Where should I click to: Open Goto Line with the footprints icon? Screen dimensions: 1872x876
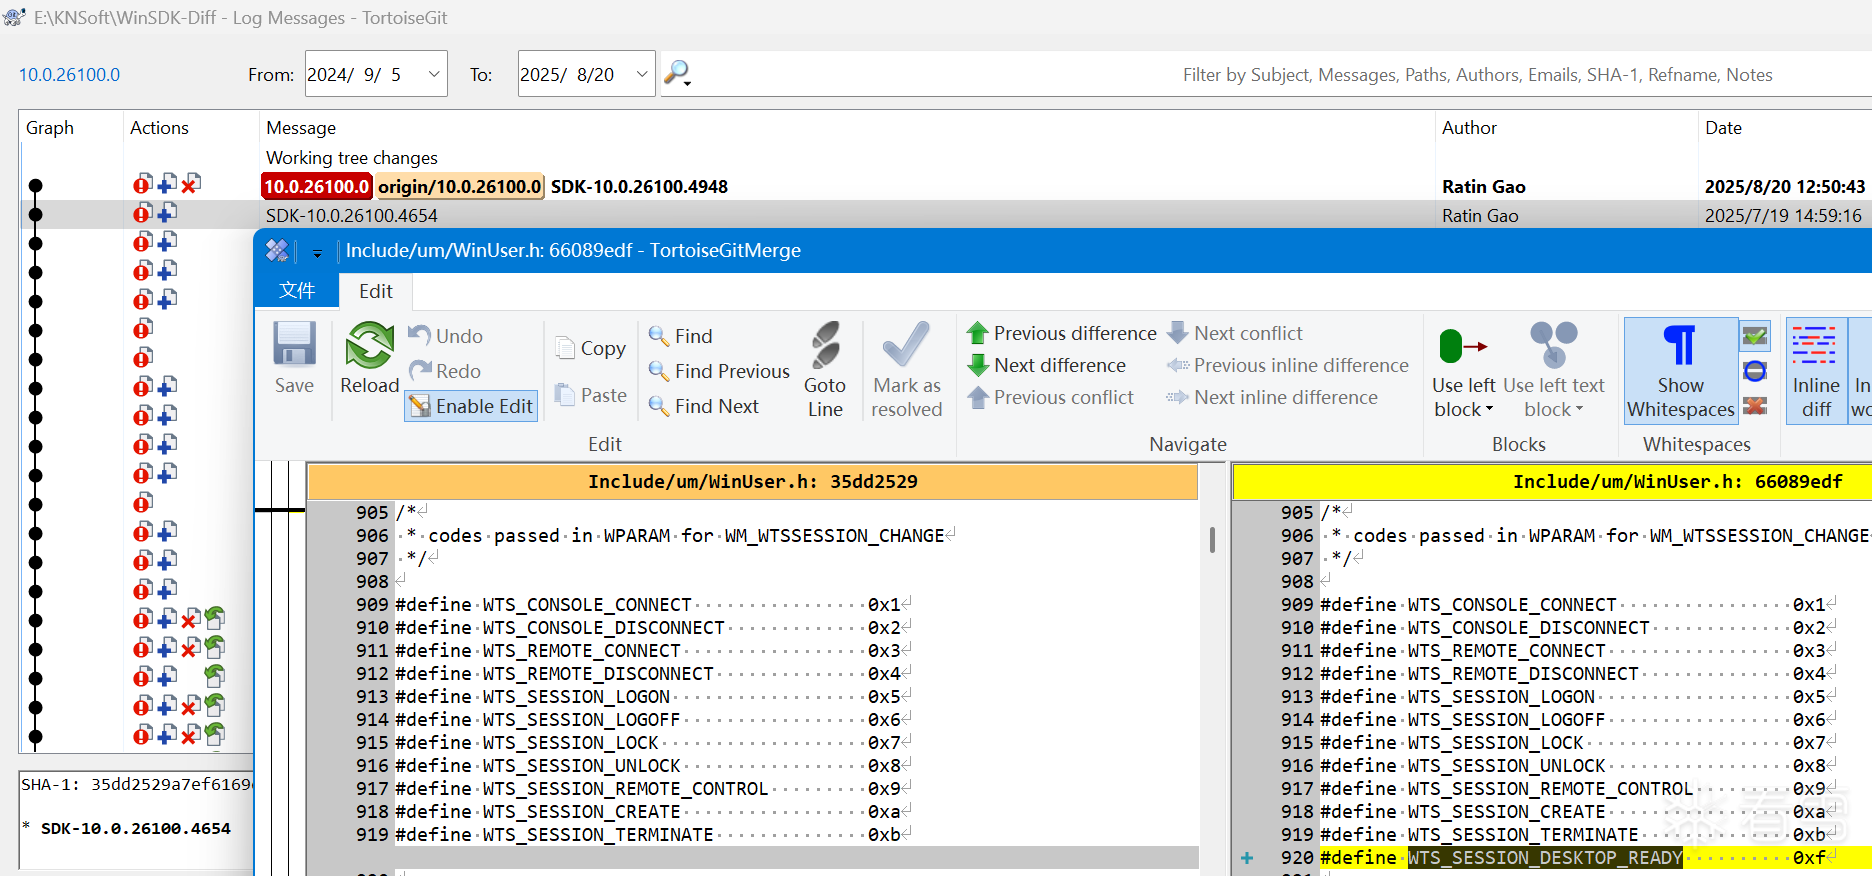[x=825, y=345]
